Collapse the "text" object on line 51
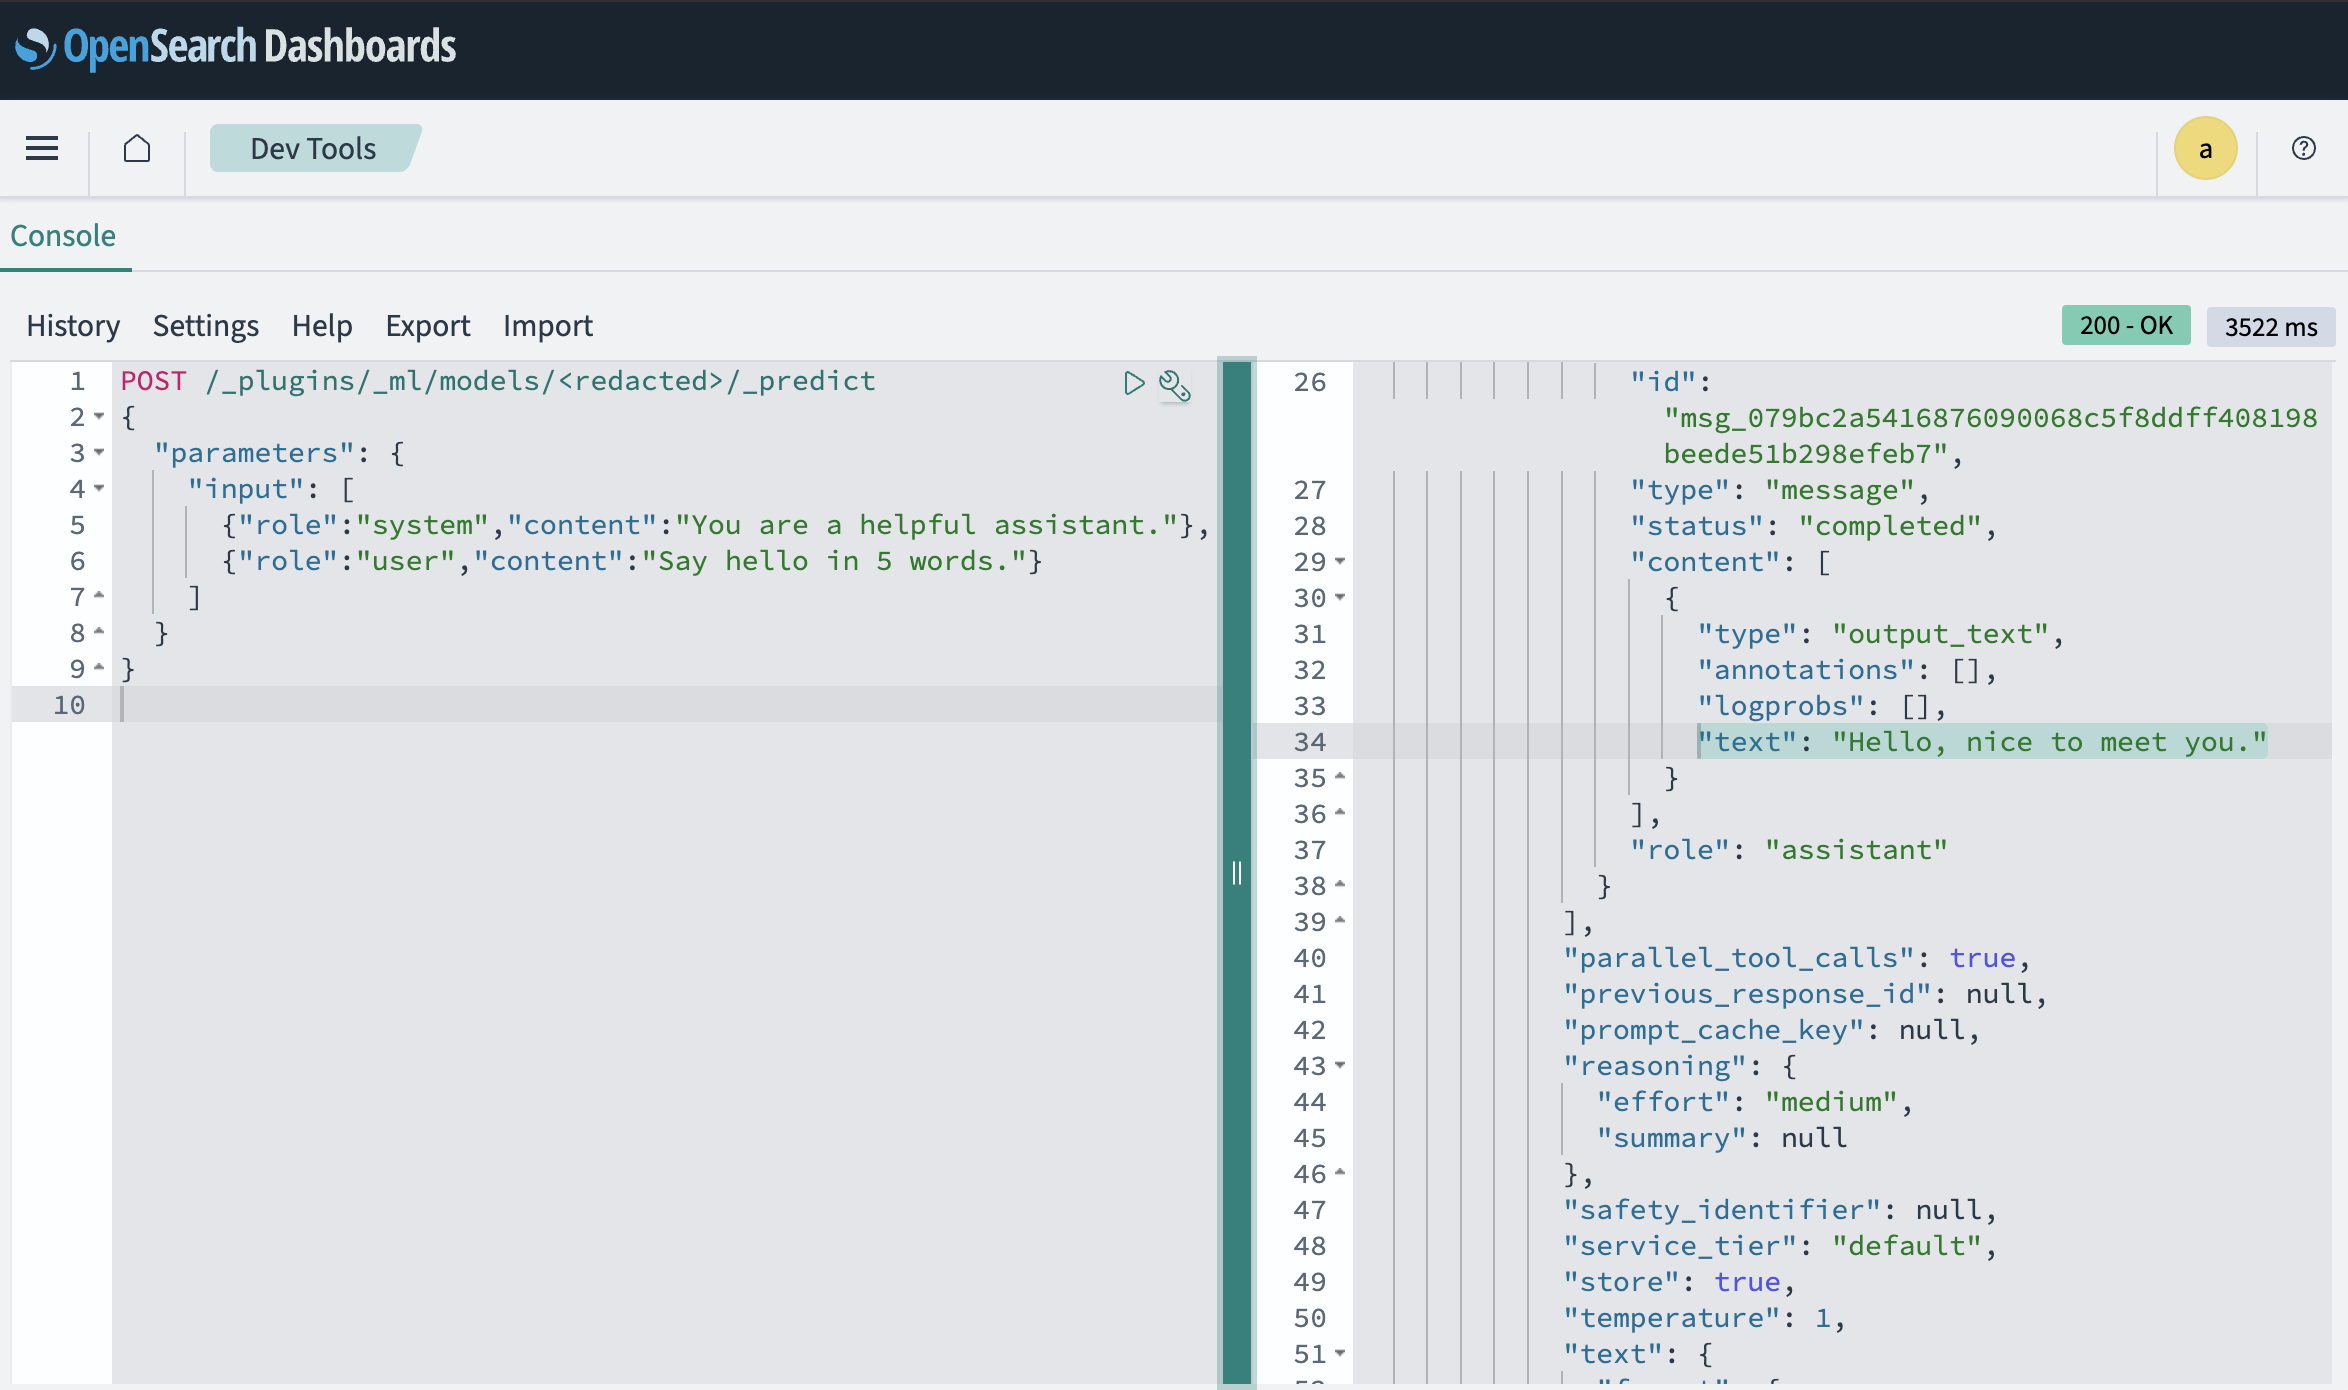This screenshot has width=2348, height=1390. (1340, 1353)
